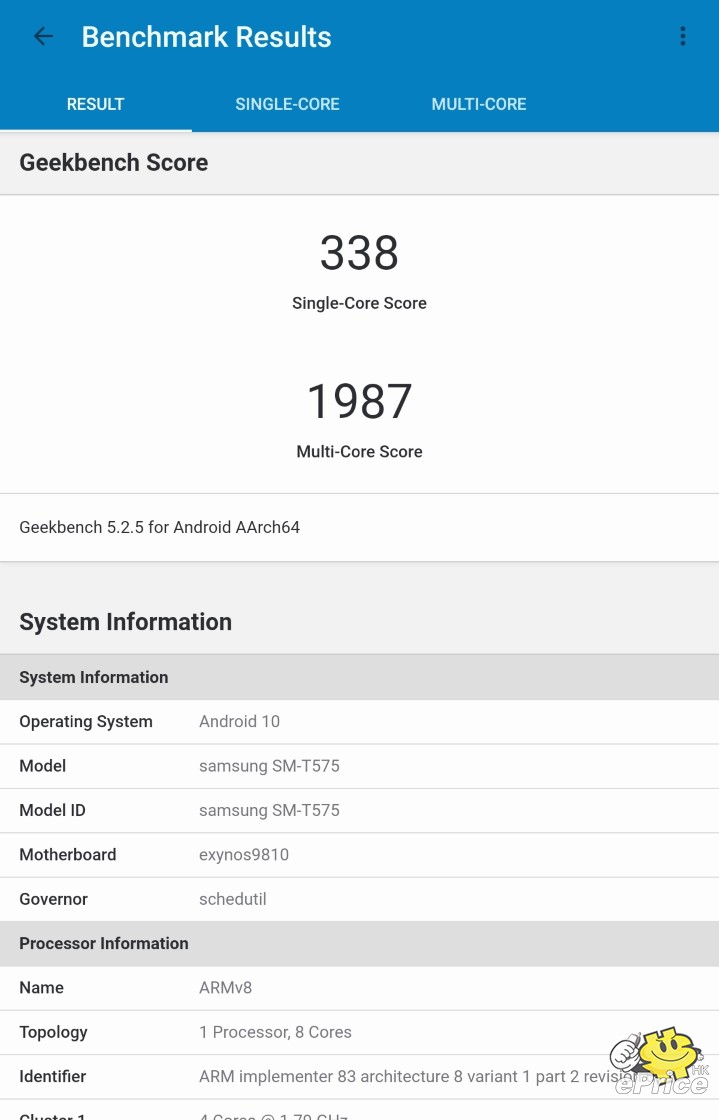Tap Geekbench 5.2.5 for Android AArch64 text
Image resolution: width=719 pixels, height=1120 pixels.
point(159,527)
